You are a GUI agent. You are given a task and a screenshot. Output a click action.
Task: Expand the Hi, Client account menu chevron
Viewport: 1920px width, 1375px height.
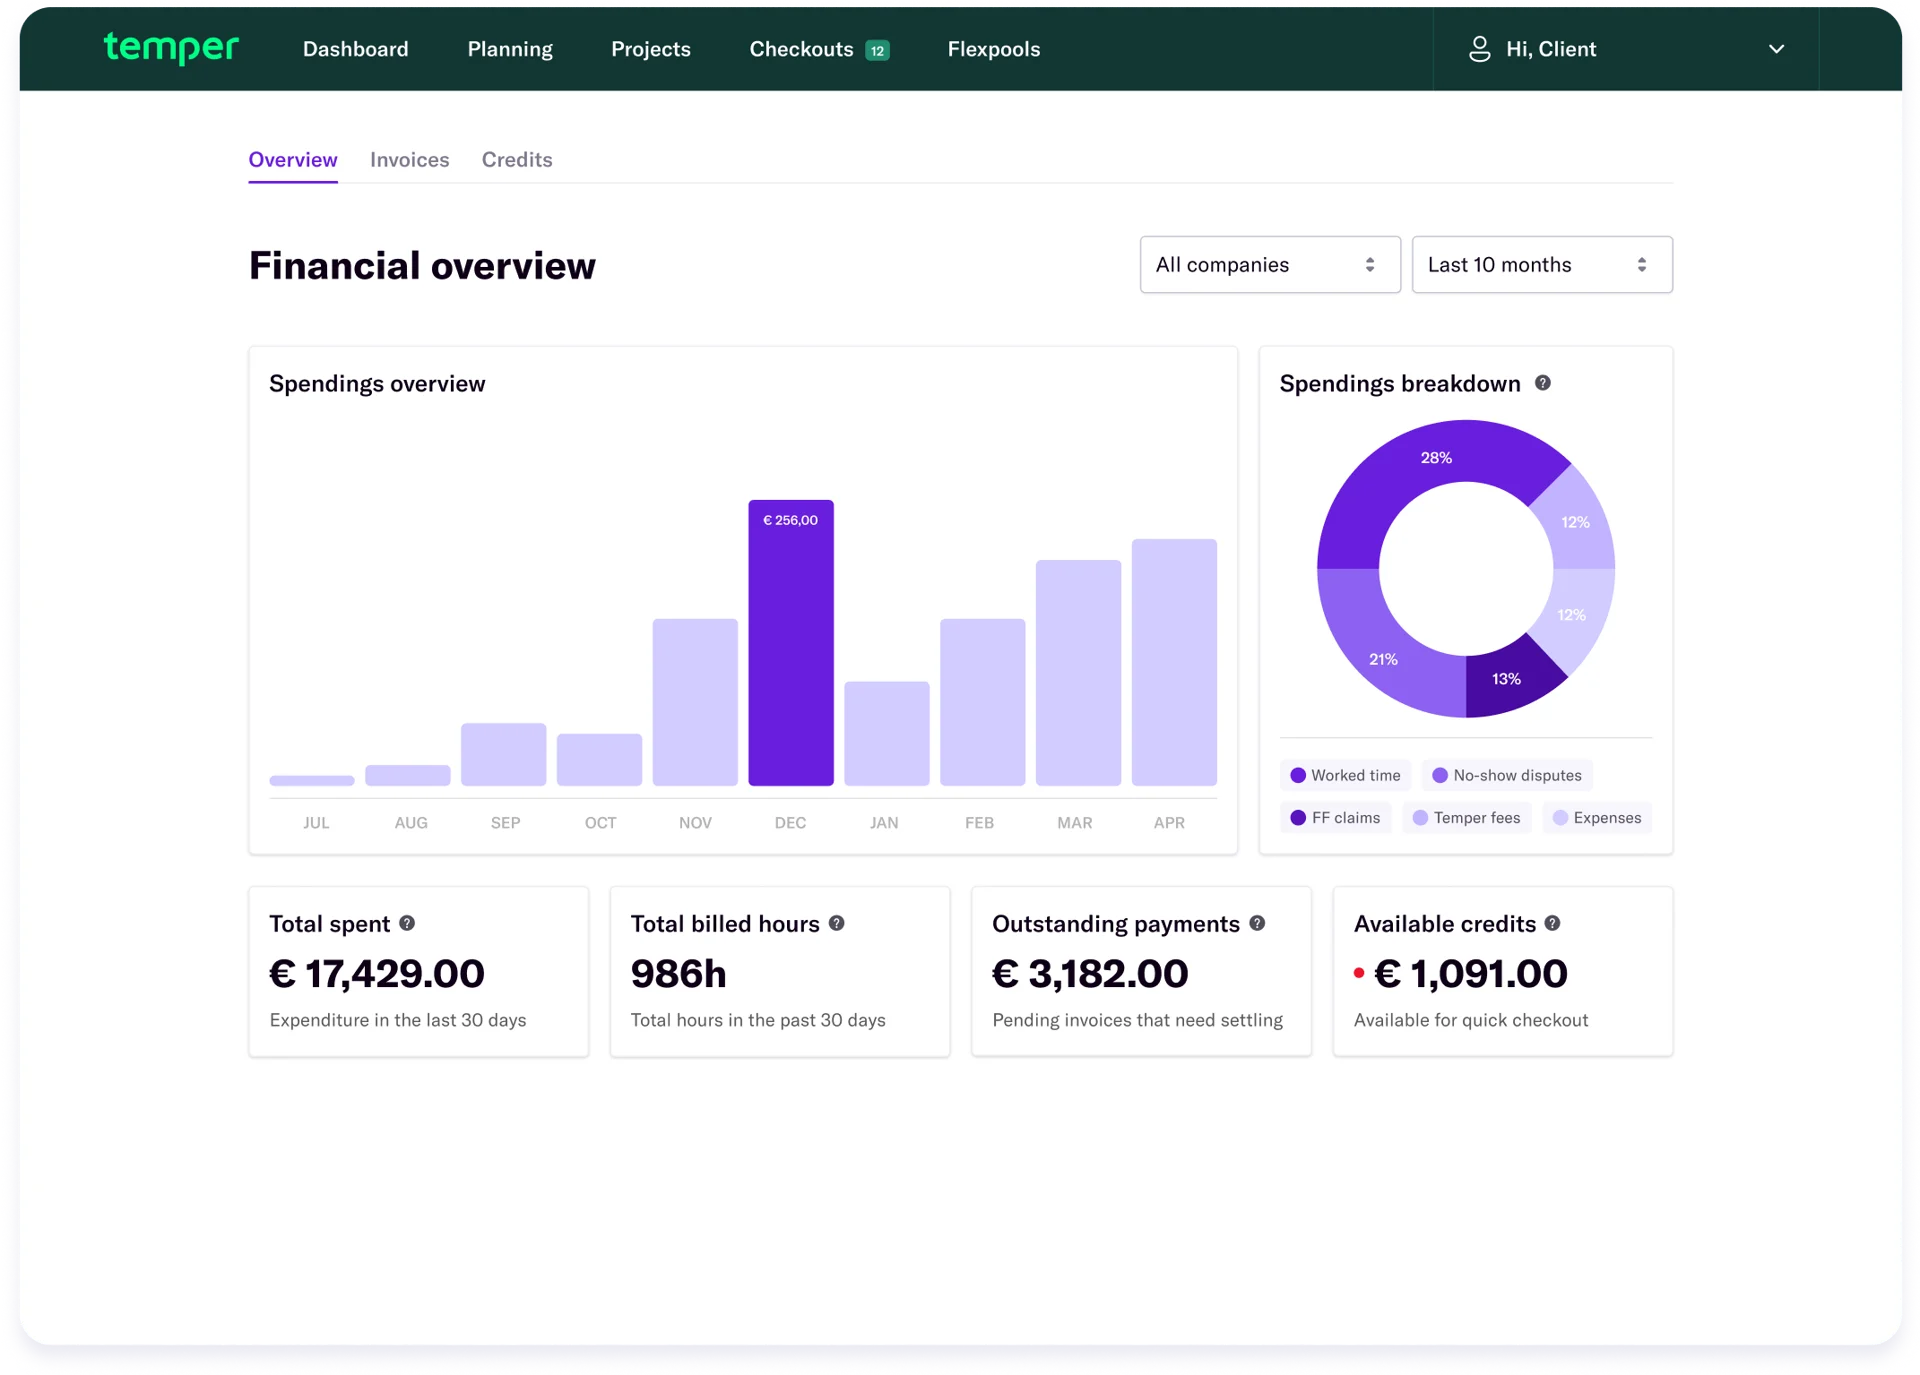tap(1776, 49)
